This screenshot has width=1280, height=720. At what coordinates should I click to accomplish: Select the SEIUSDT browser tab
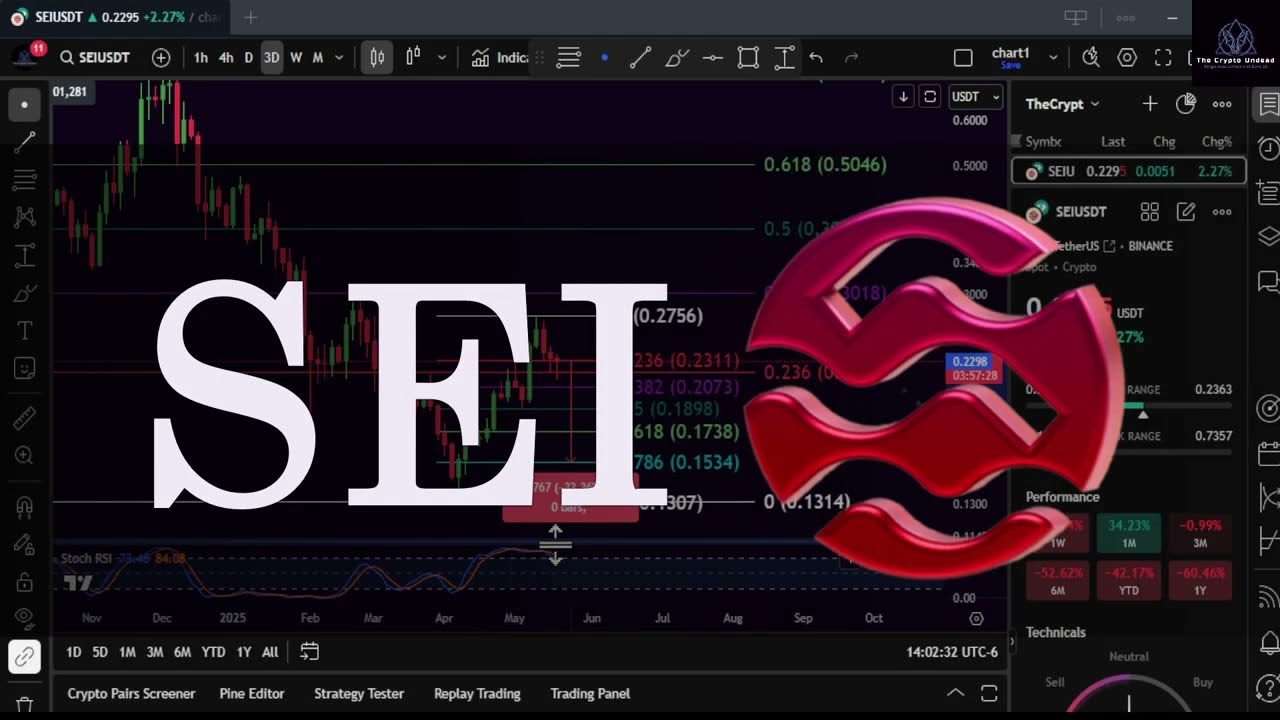(x=115, y=17)
